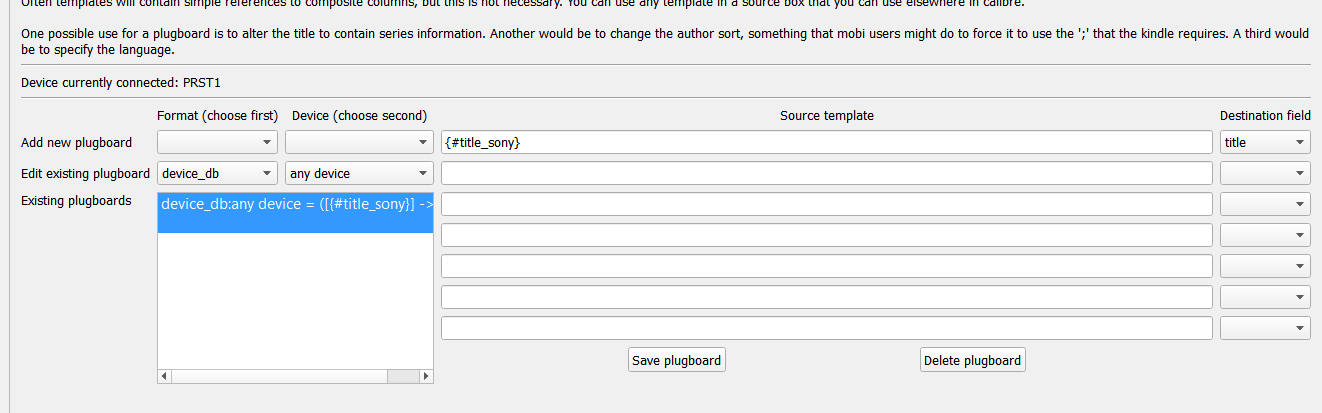
Task: Click the third Existing plugboards source template field
Action: point(826,266)
